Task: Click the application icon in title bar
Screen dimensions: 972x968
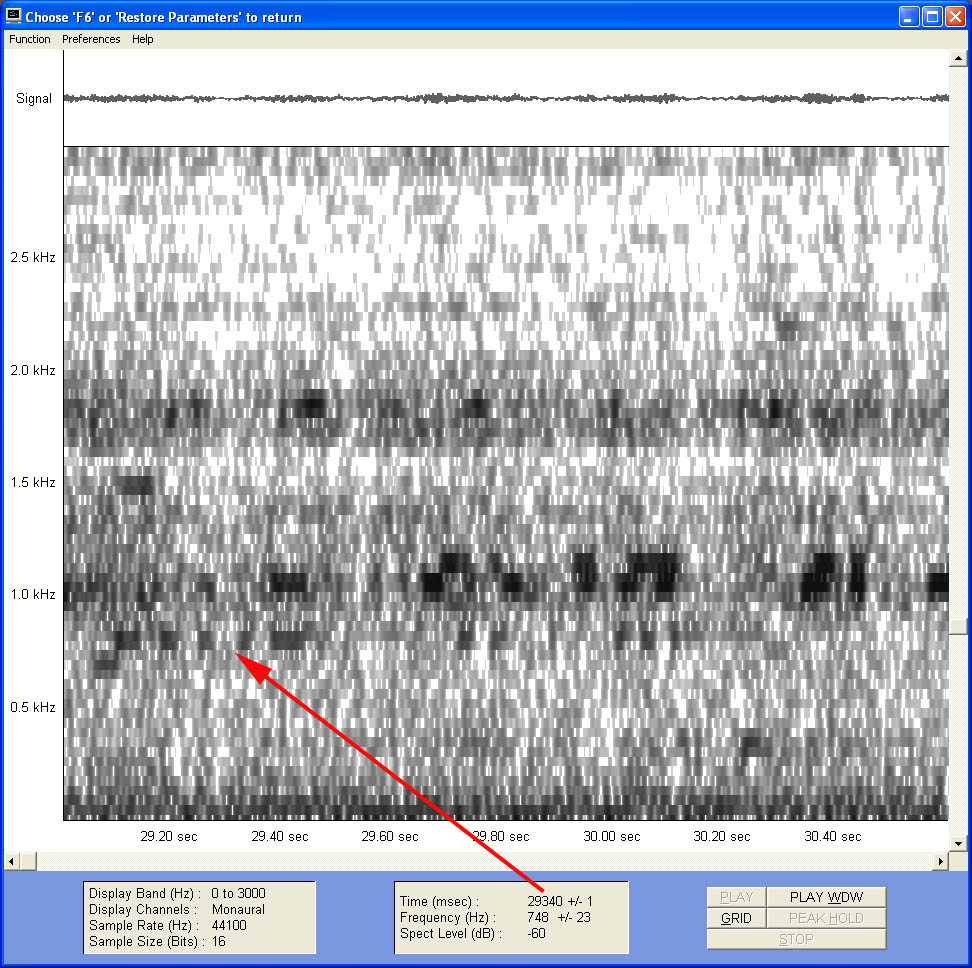Action: coord(14,16)
